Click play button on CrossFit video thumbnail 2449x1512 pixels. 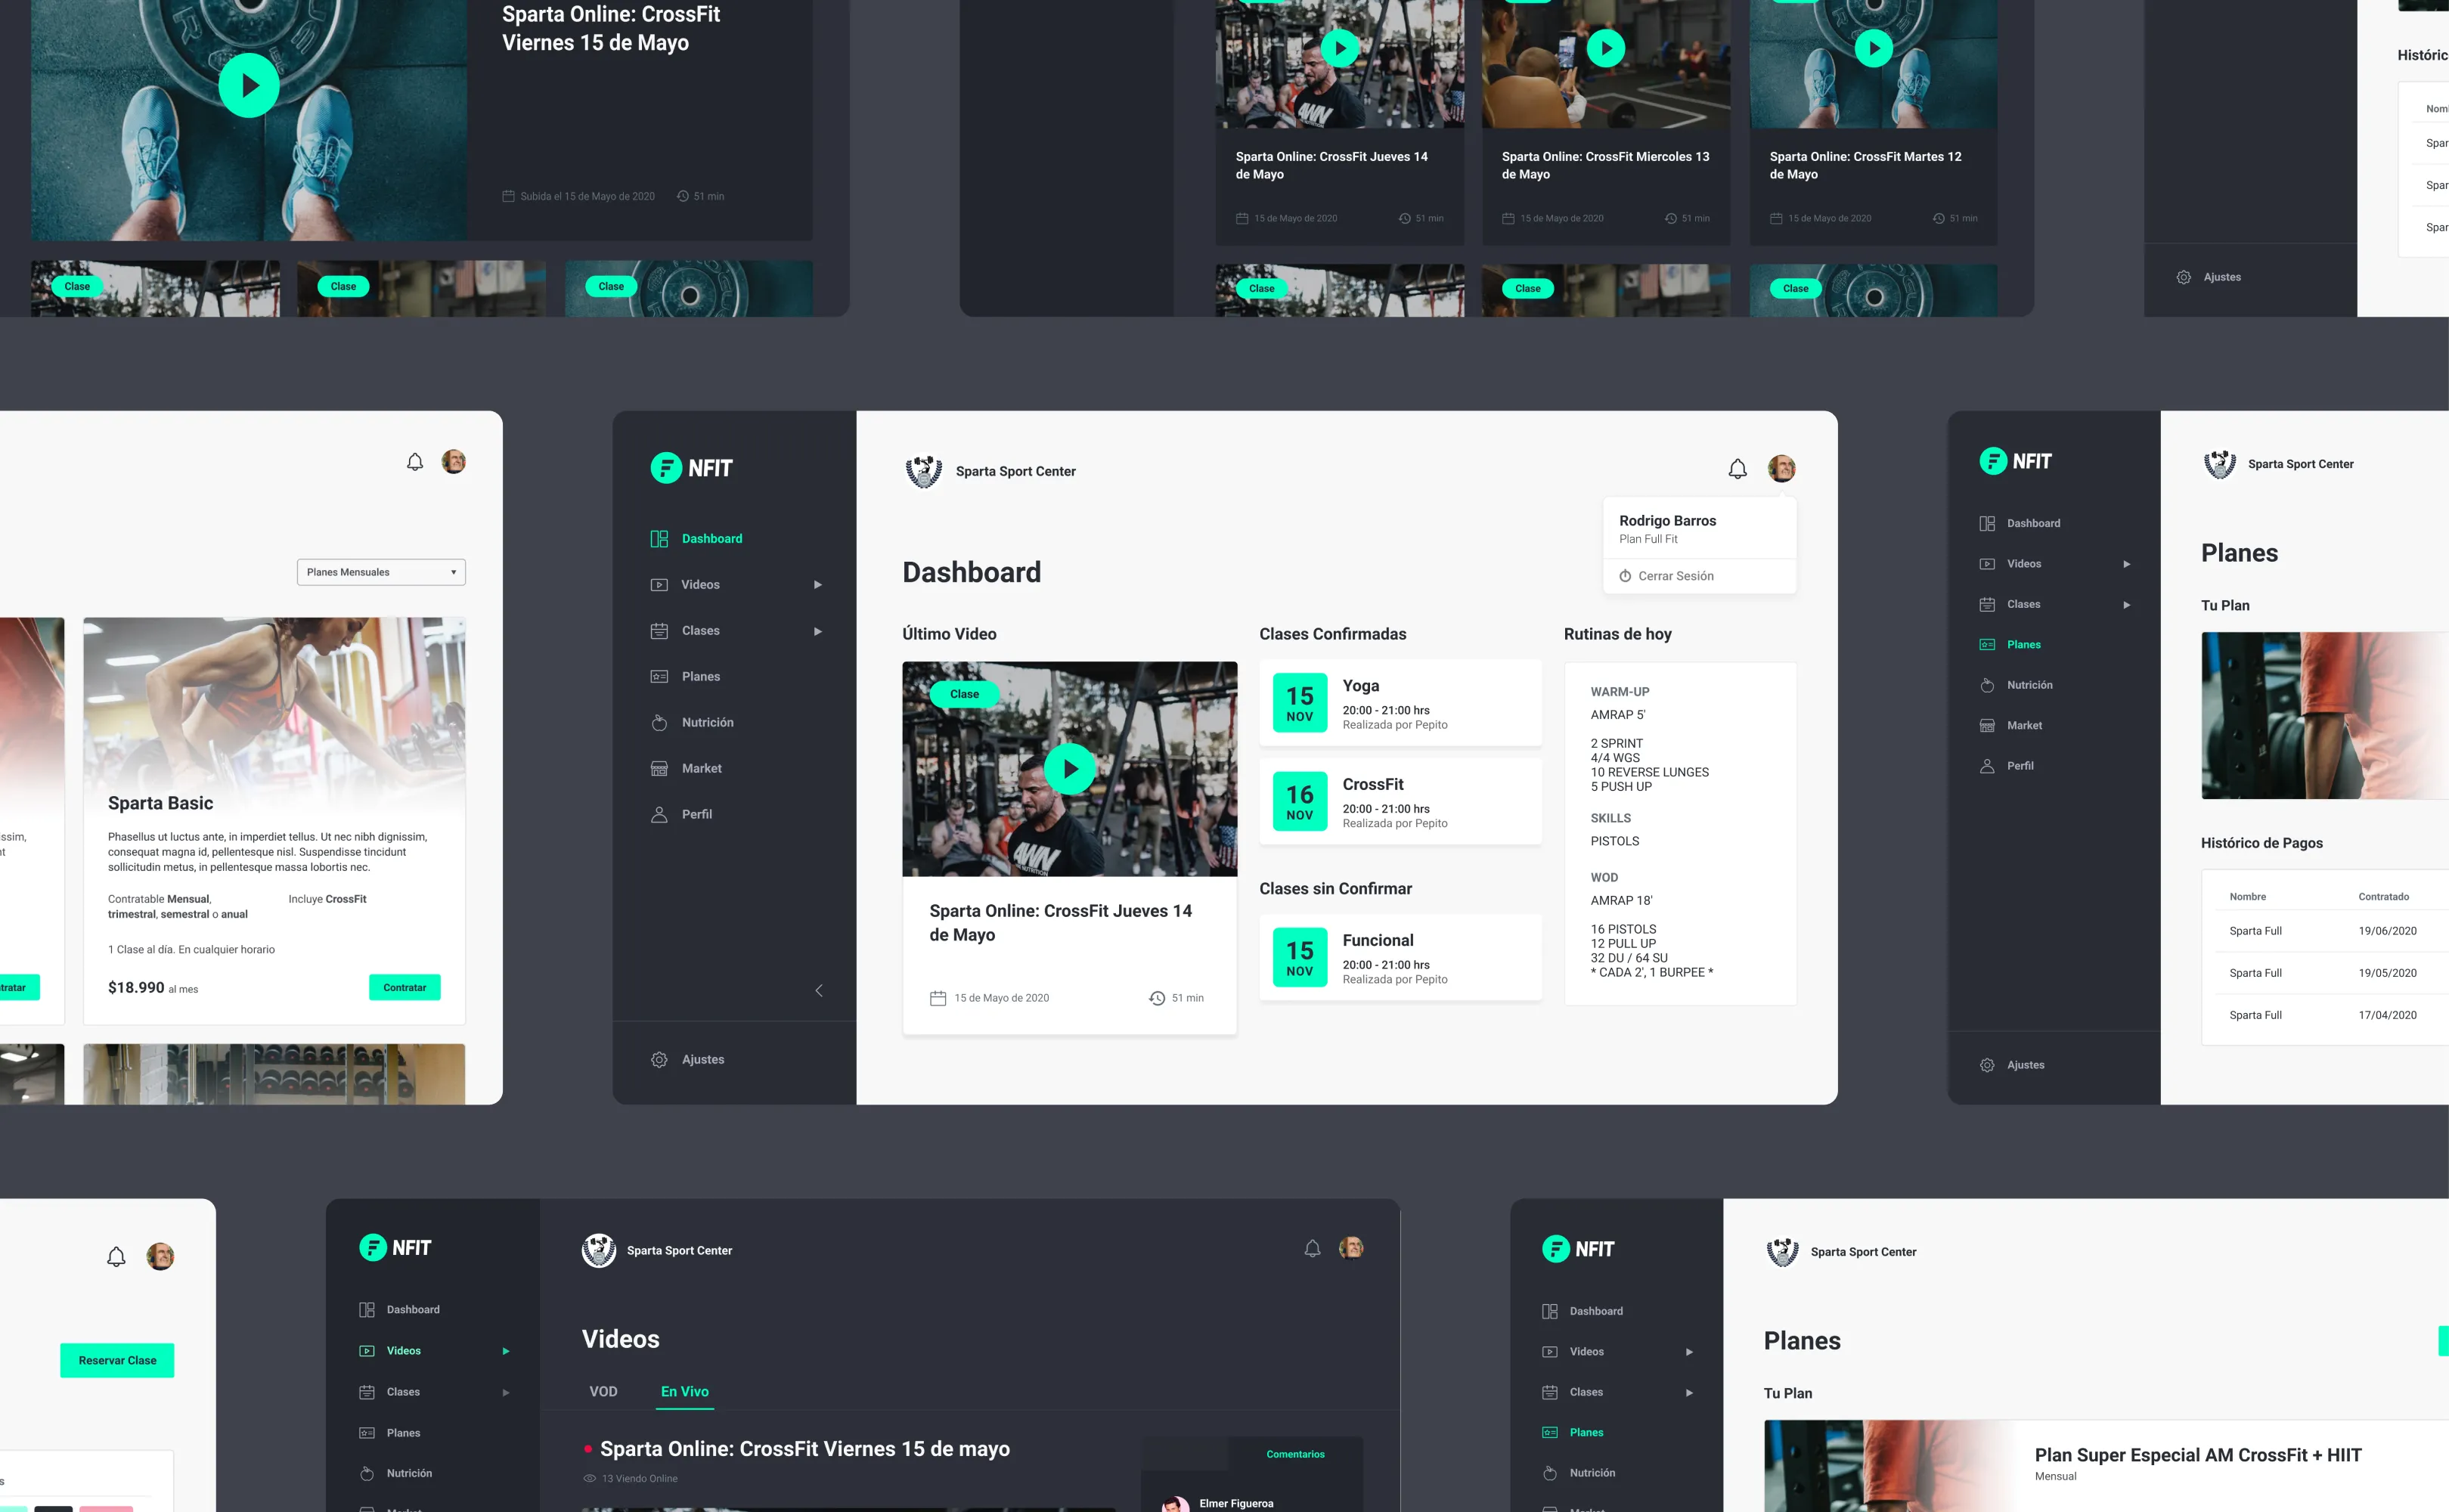pyautogui.click(x=1071, y=768)
